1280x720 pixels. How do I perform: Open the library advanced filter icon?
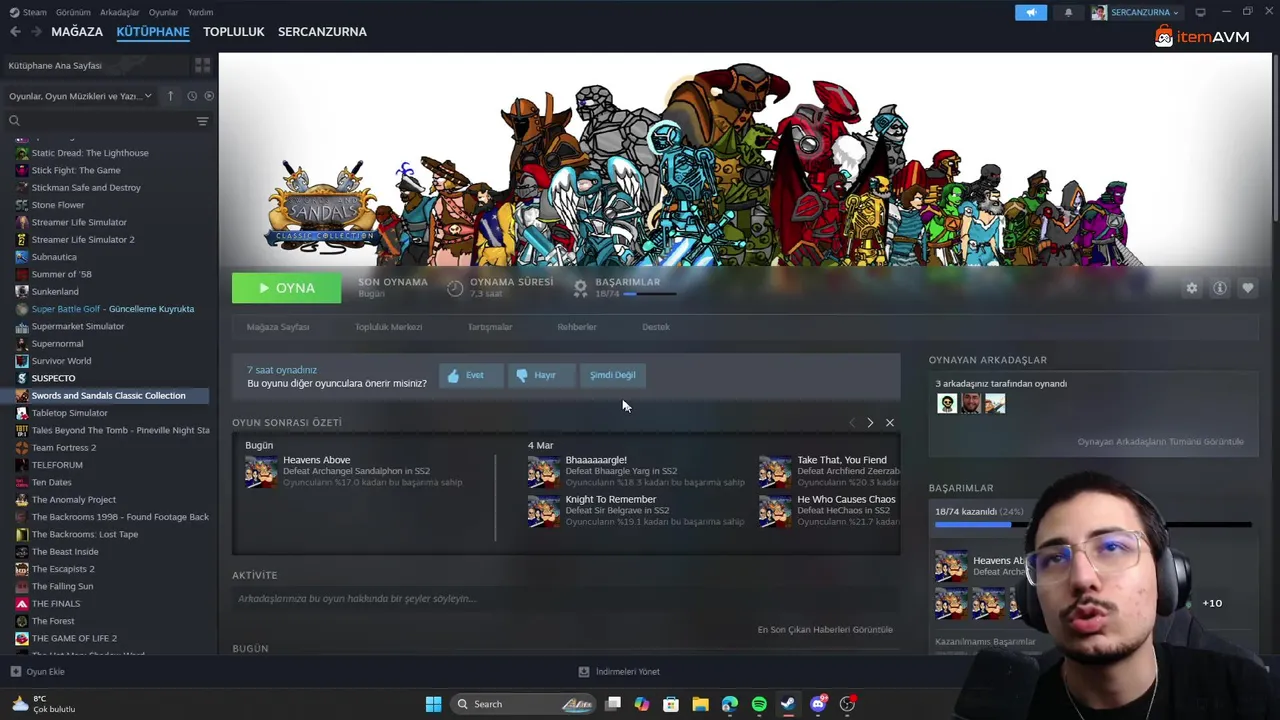pos(202,121)
